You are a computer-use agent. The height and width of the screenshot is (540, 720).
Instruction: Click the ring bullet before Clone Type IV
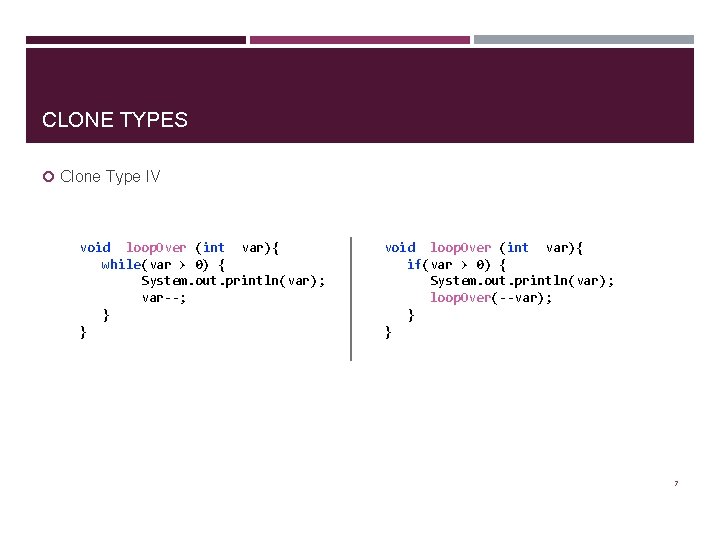[x=48, y=176]
